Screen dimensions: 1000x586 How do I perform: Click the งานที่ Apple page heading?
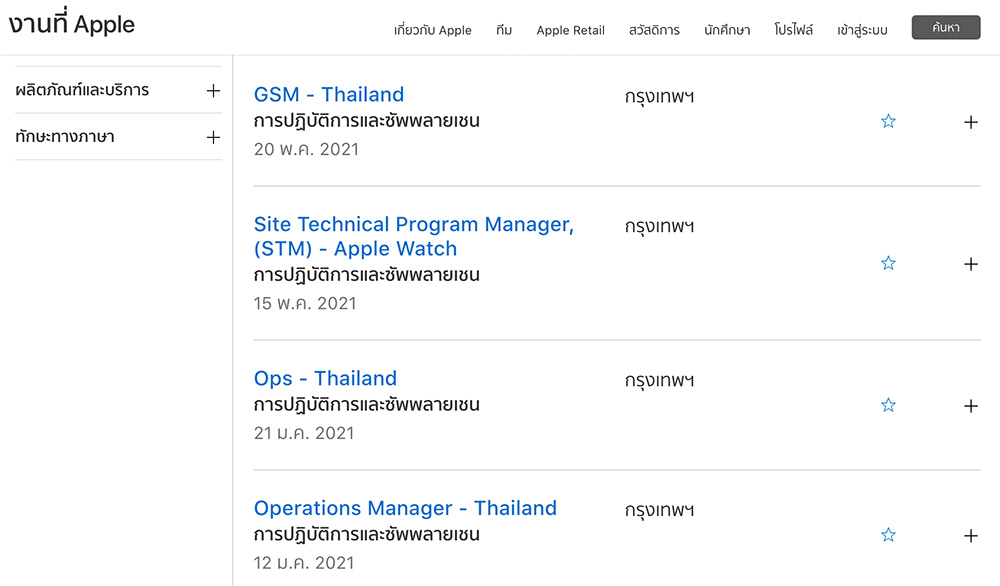coord(71,25)
